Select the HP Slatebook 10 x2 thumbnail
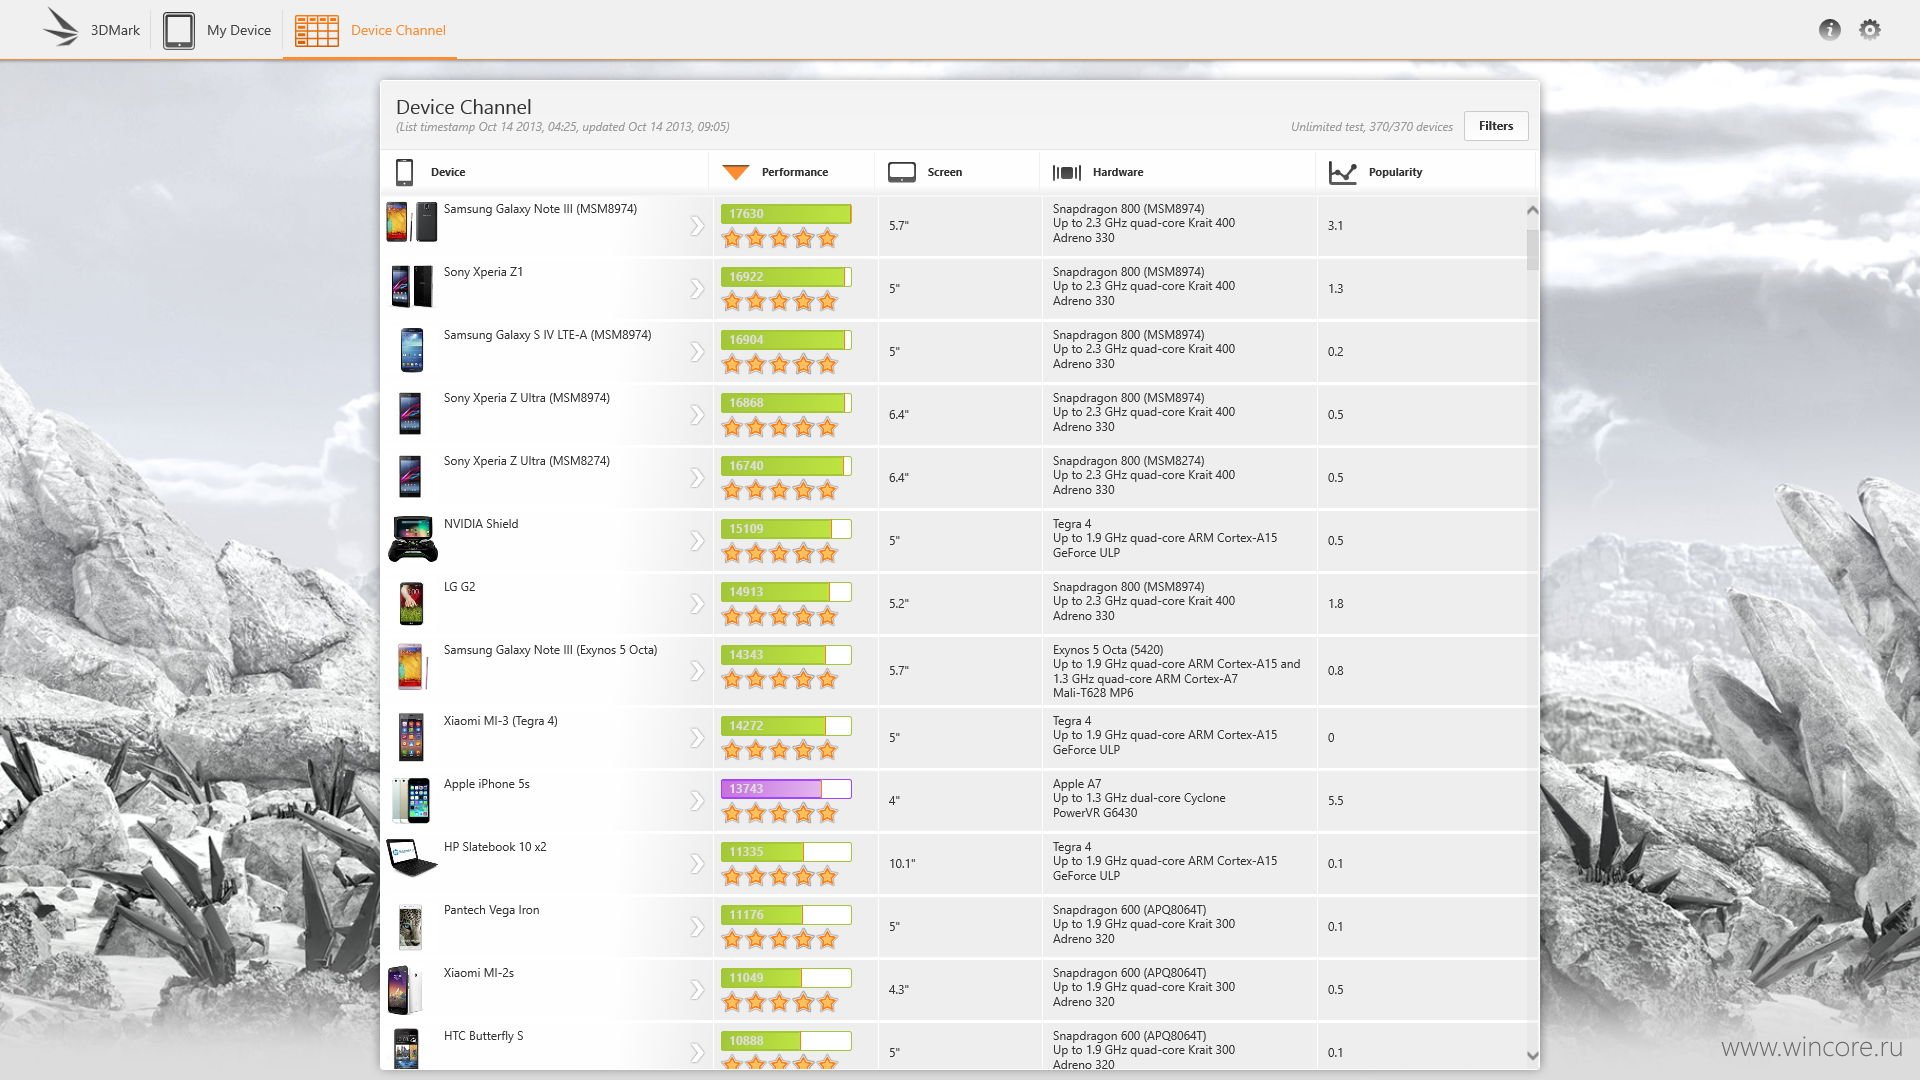This screenshot has height=1080, width=1920. [411, 858]
